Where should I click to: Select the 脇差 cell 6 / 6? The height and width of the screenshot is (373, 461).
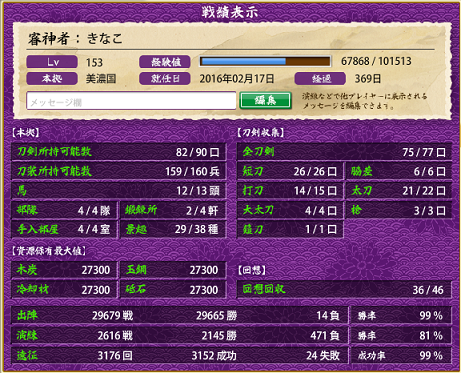click(x=399, y=171)
